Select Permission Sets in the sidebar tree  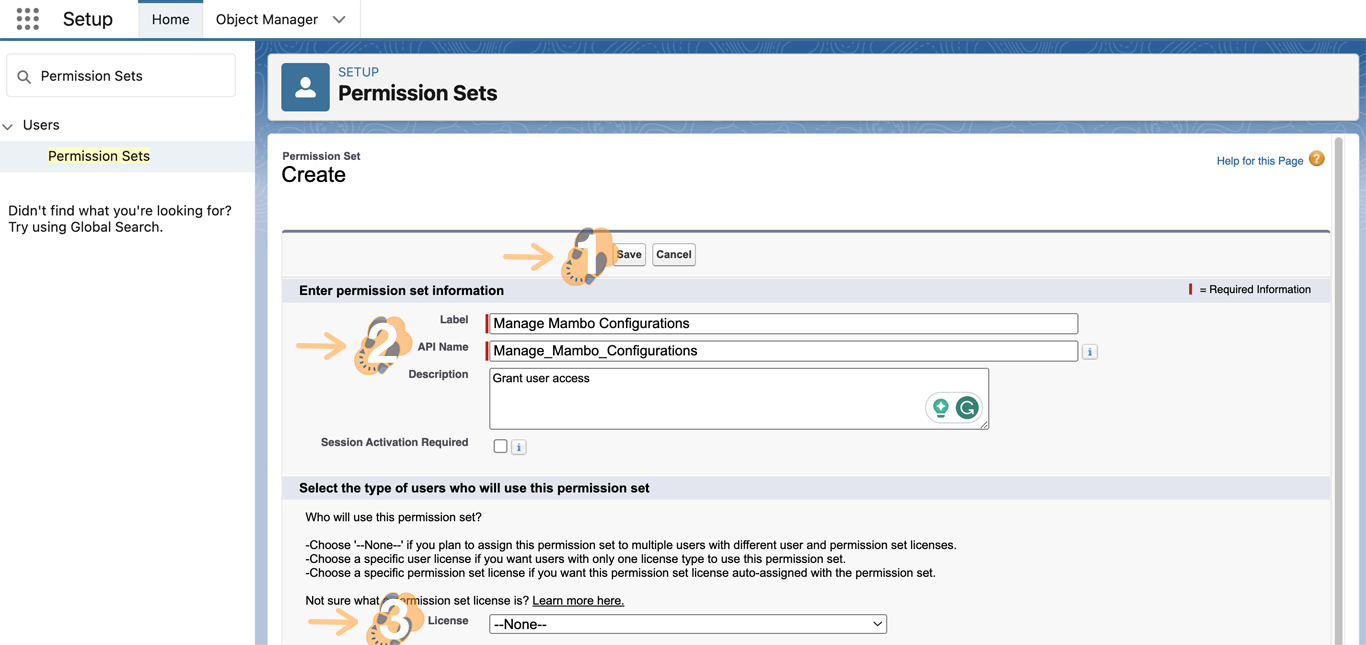[99, 156]
